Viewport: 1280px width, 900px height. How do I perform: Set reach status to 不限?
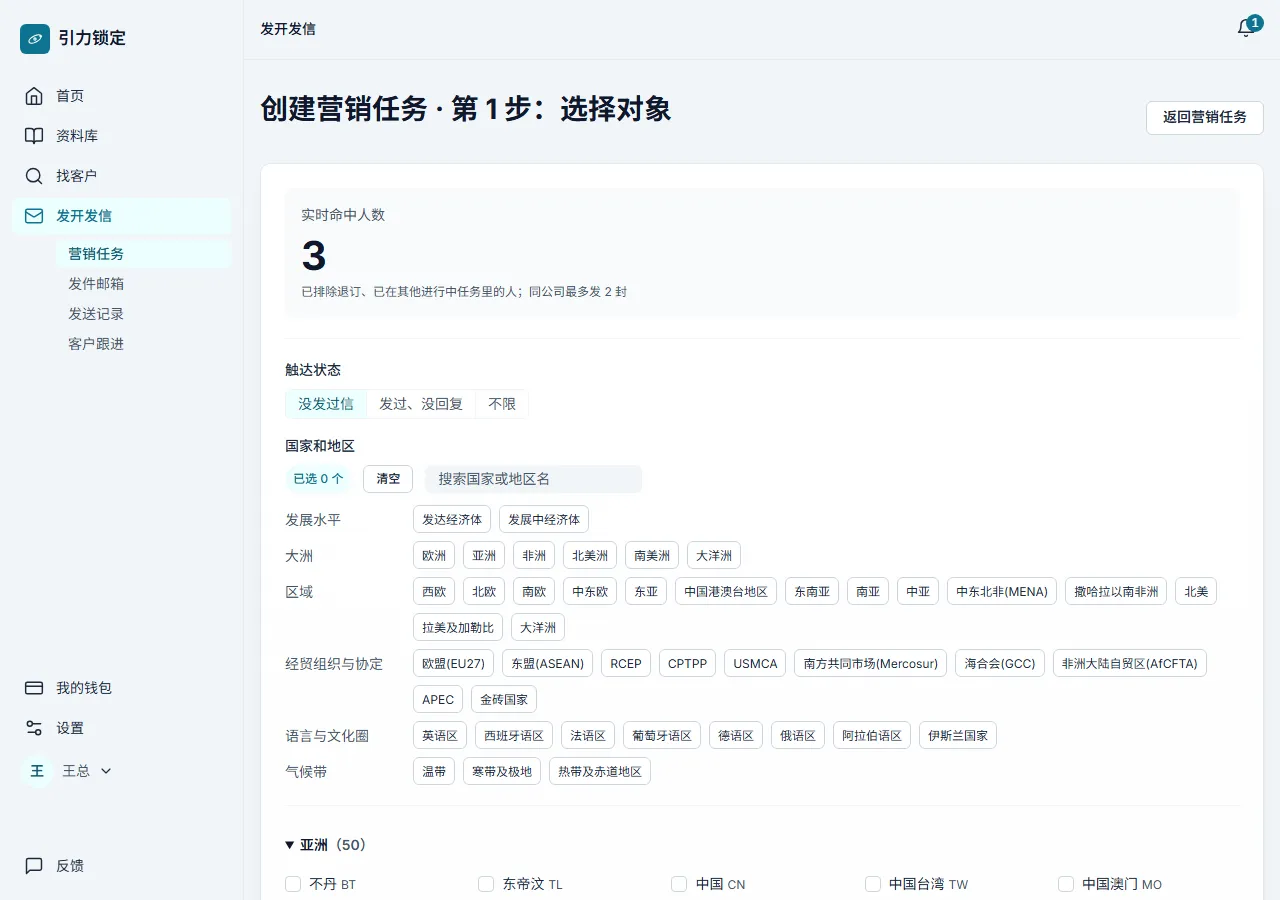[x=502, y=404]
